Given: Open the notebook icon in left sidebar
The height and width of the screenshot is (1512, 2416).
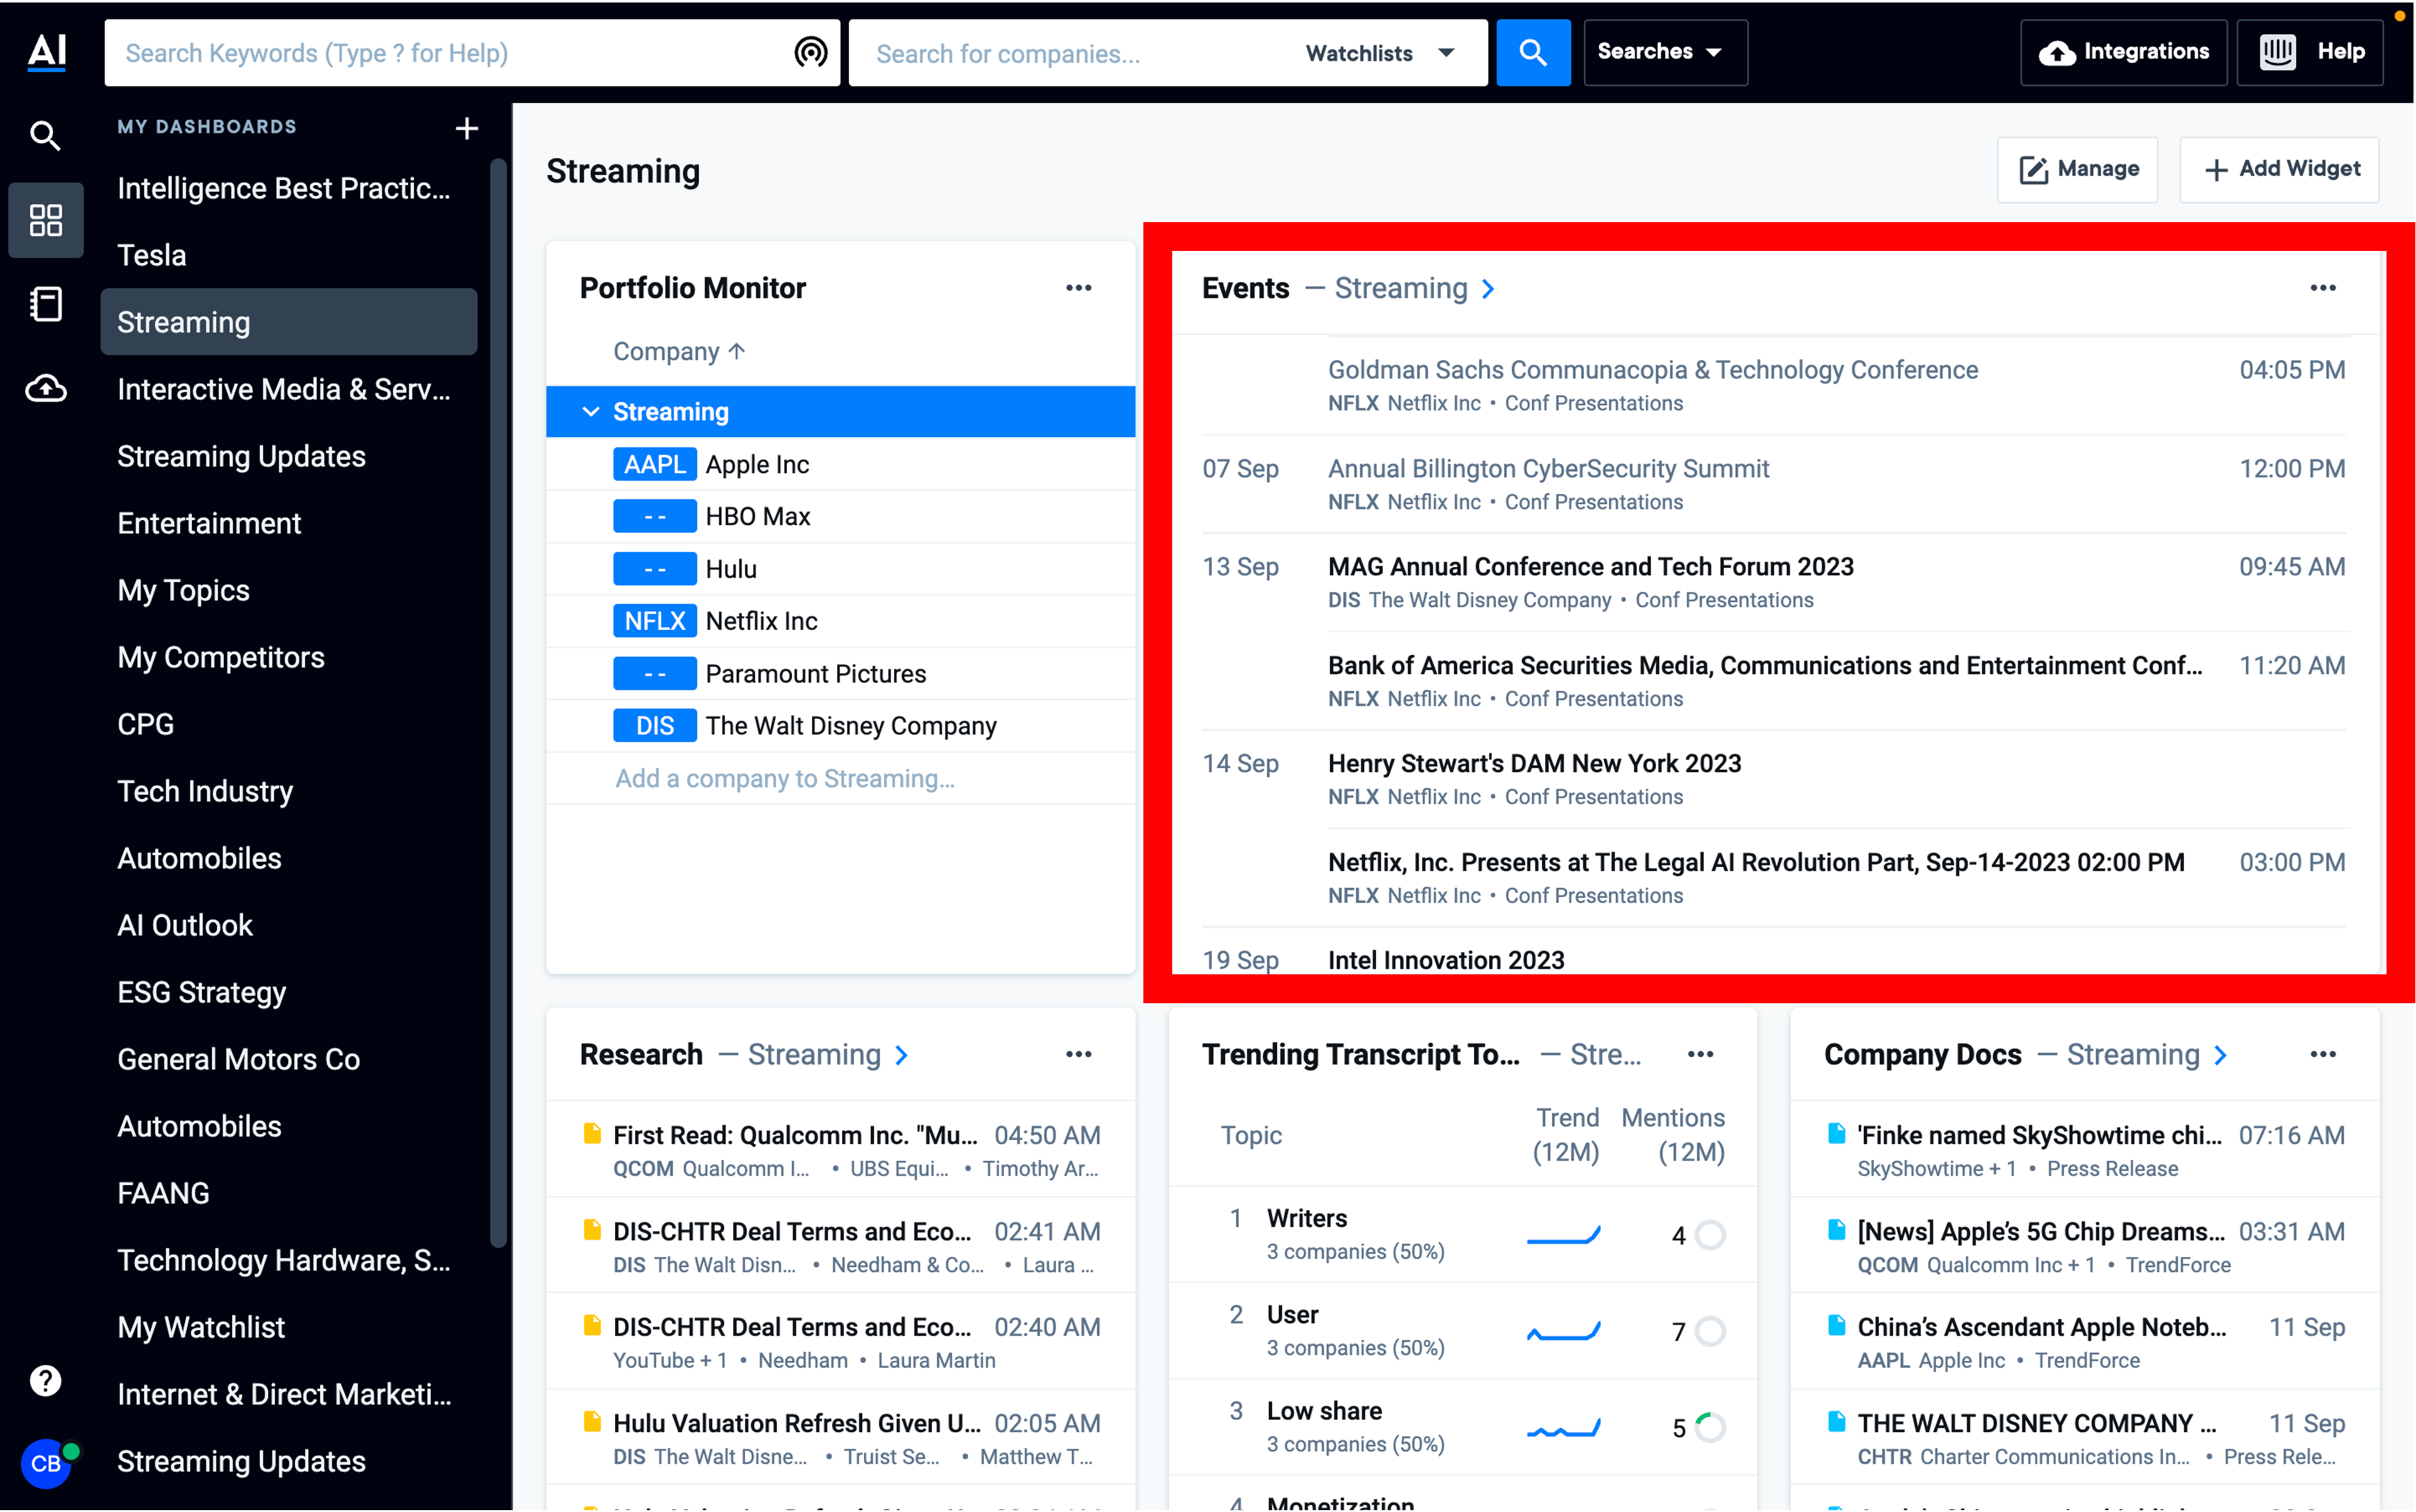Looking at the screenshot, I should [x=46, y=304].
